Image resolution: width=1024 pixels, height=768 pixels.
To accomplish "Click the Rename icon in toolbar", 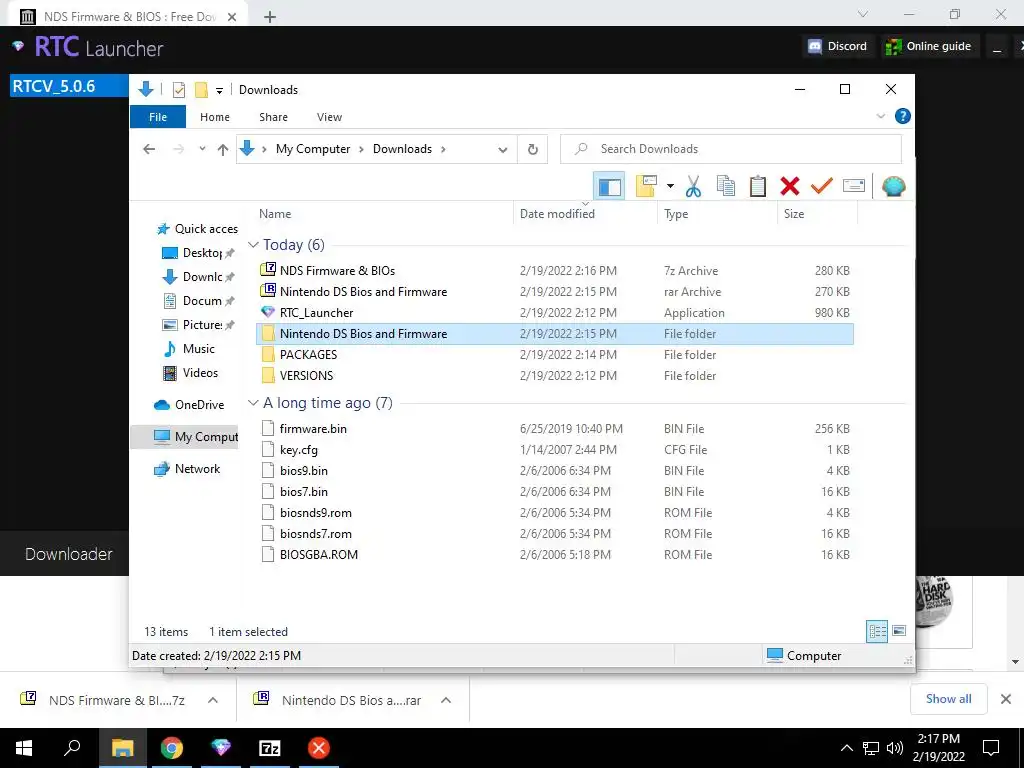I will [854, 186].
